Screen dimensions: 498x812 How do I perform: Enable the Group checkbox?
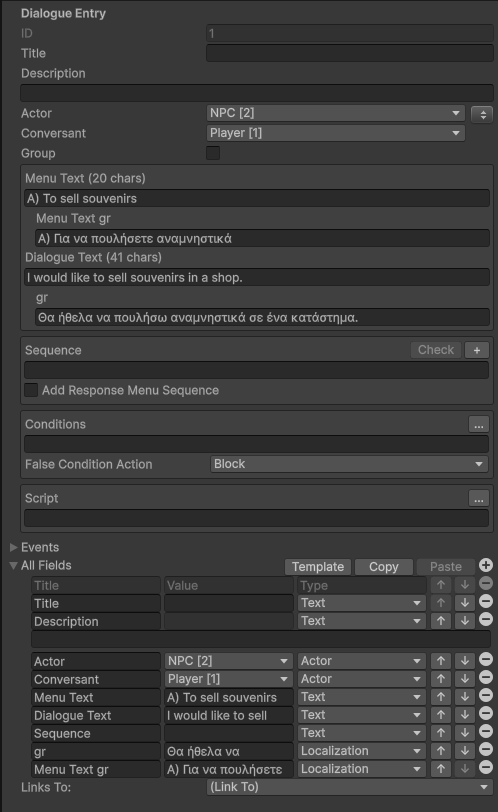pyautogui.click(x=213, y=153)
